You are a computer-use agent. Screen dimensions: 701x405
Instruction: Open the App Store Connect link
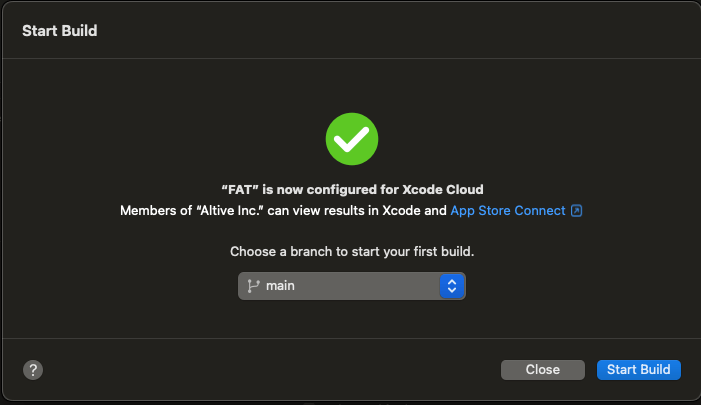click(x=508, y=211)
